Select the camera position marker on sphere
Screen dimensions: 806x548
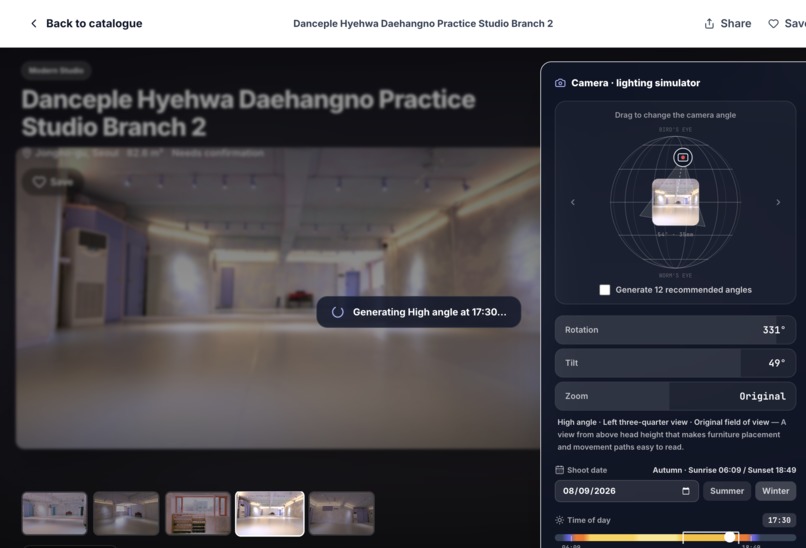[x=683, y=157]
